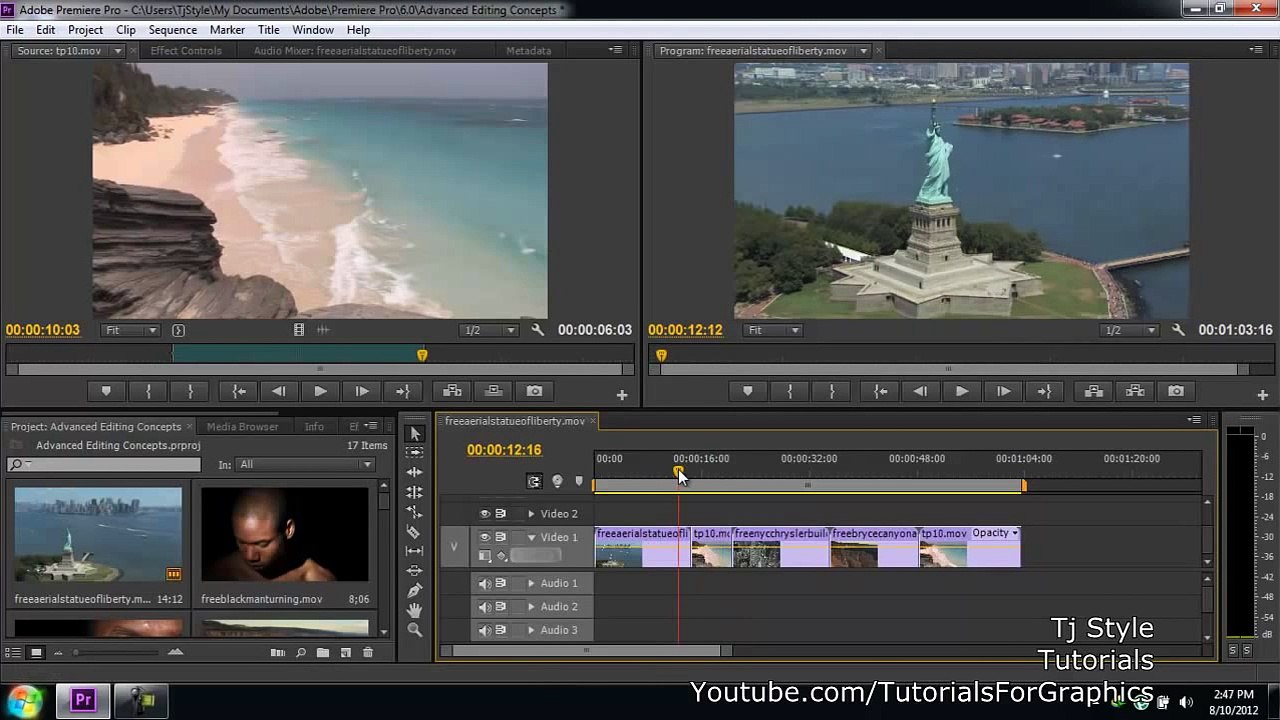This screenshot has height=720, width=1280.
Task: Open Program monitor settings wrench
Action: coord(1178,330)
